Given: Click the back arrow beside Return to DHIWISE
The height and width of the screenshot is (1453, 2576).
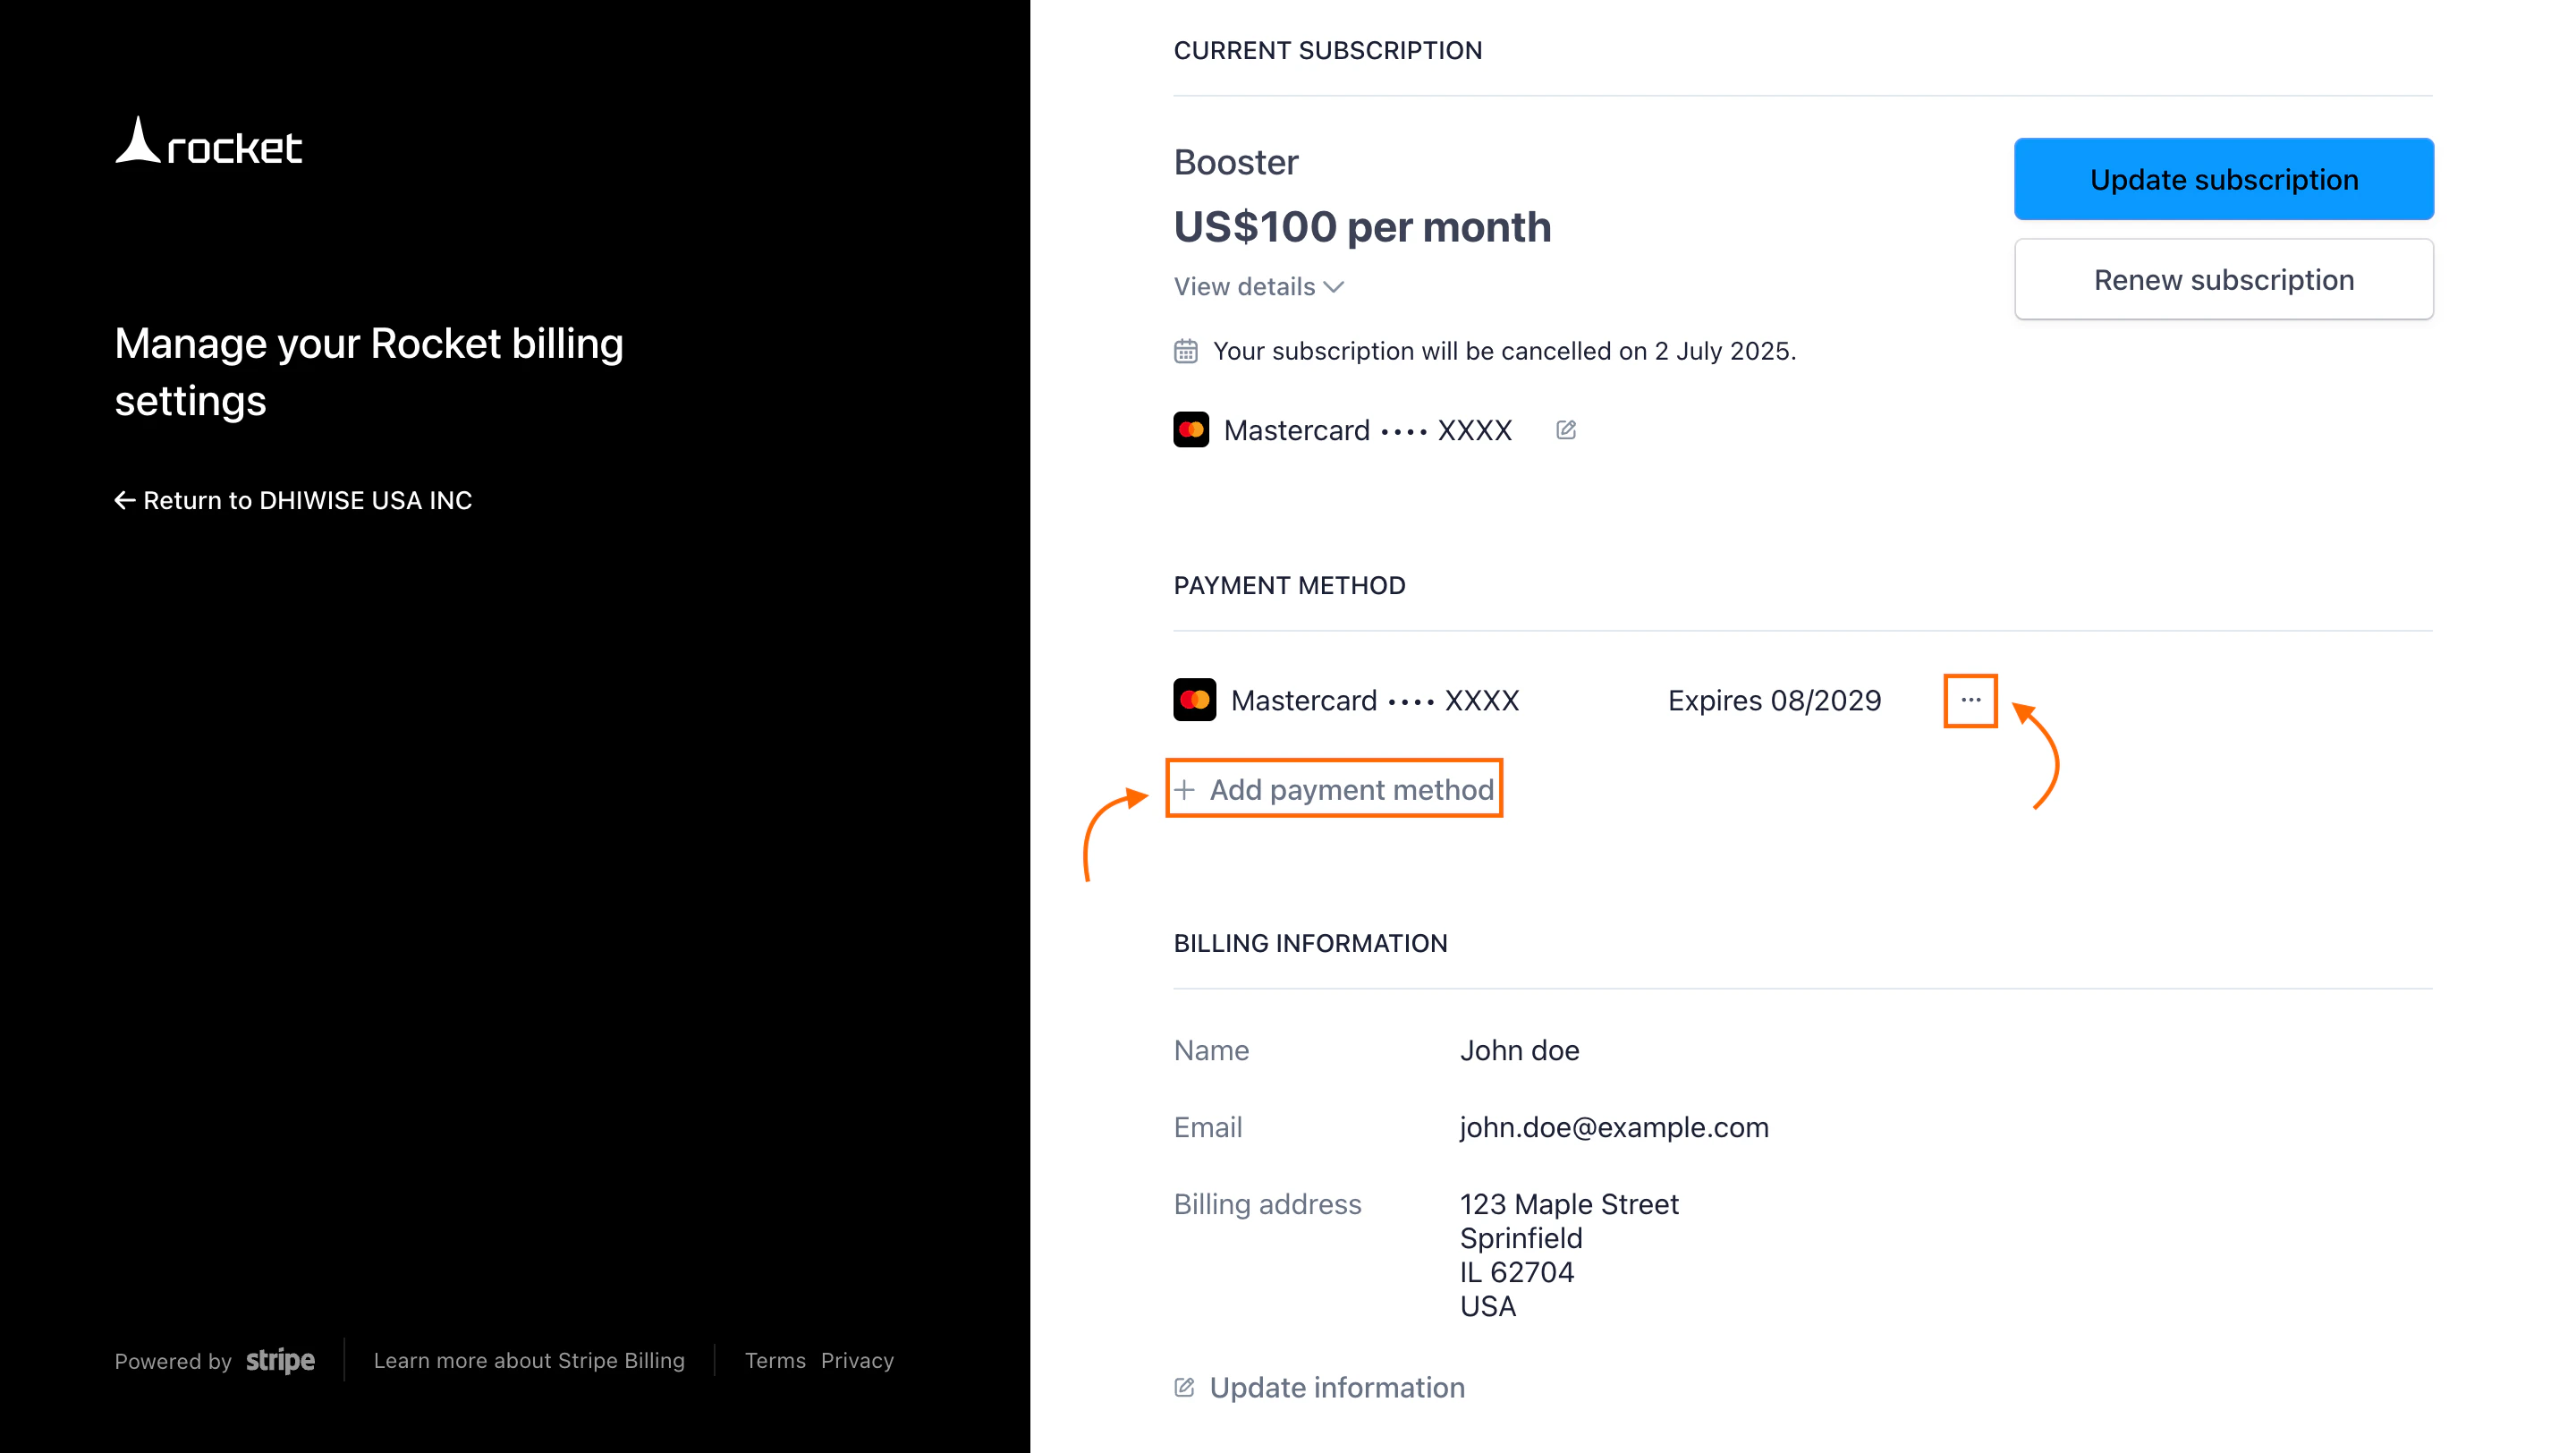Looking at the screenshot, I should [x=124, y=500].
